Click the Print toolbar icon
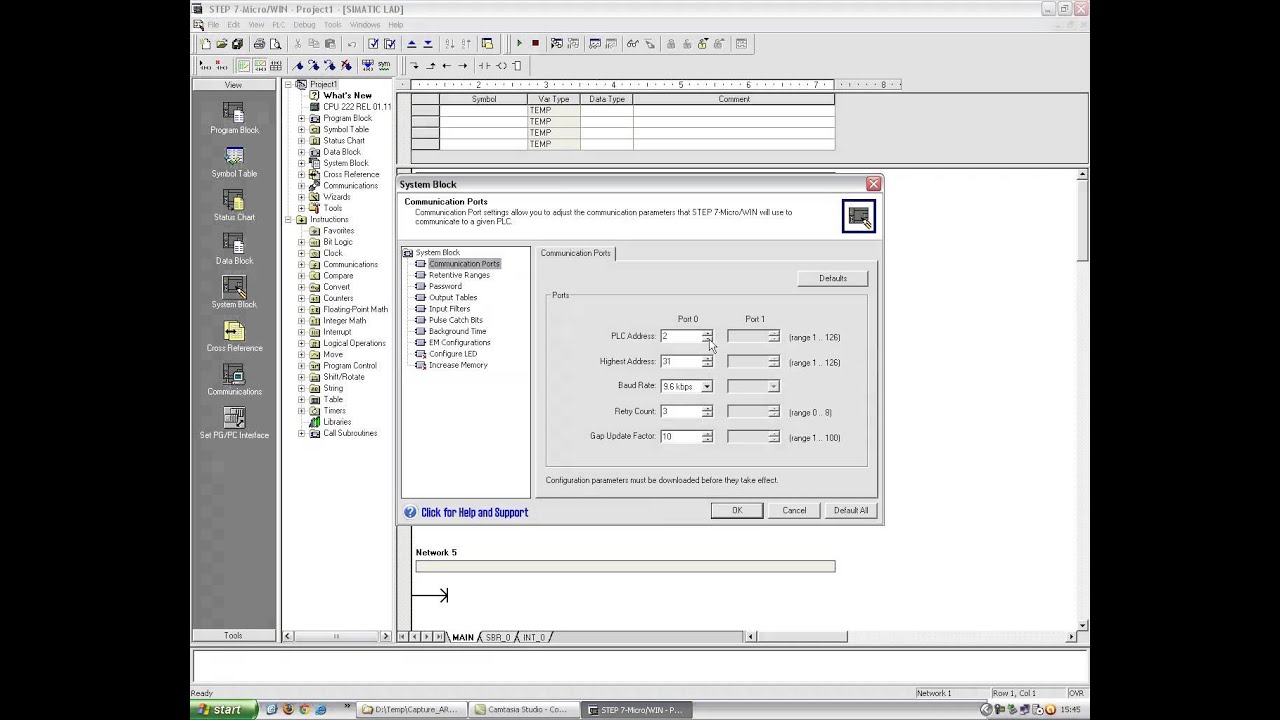The width and height of the screenshot is (1280, 720). point(259,44)
